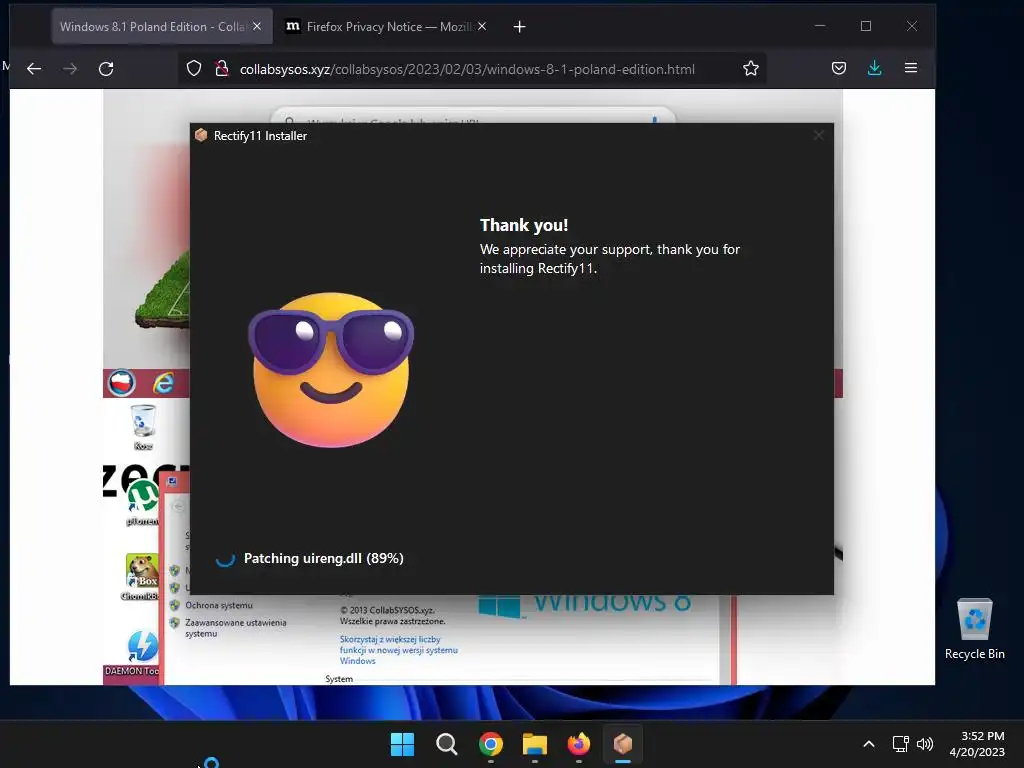Click Ochrona systemu link in webpage
This screenshot has width=1024, height=768.
[219, 605]
